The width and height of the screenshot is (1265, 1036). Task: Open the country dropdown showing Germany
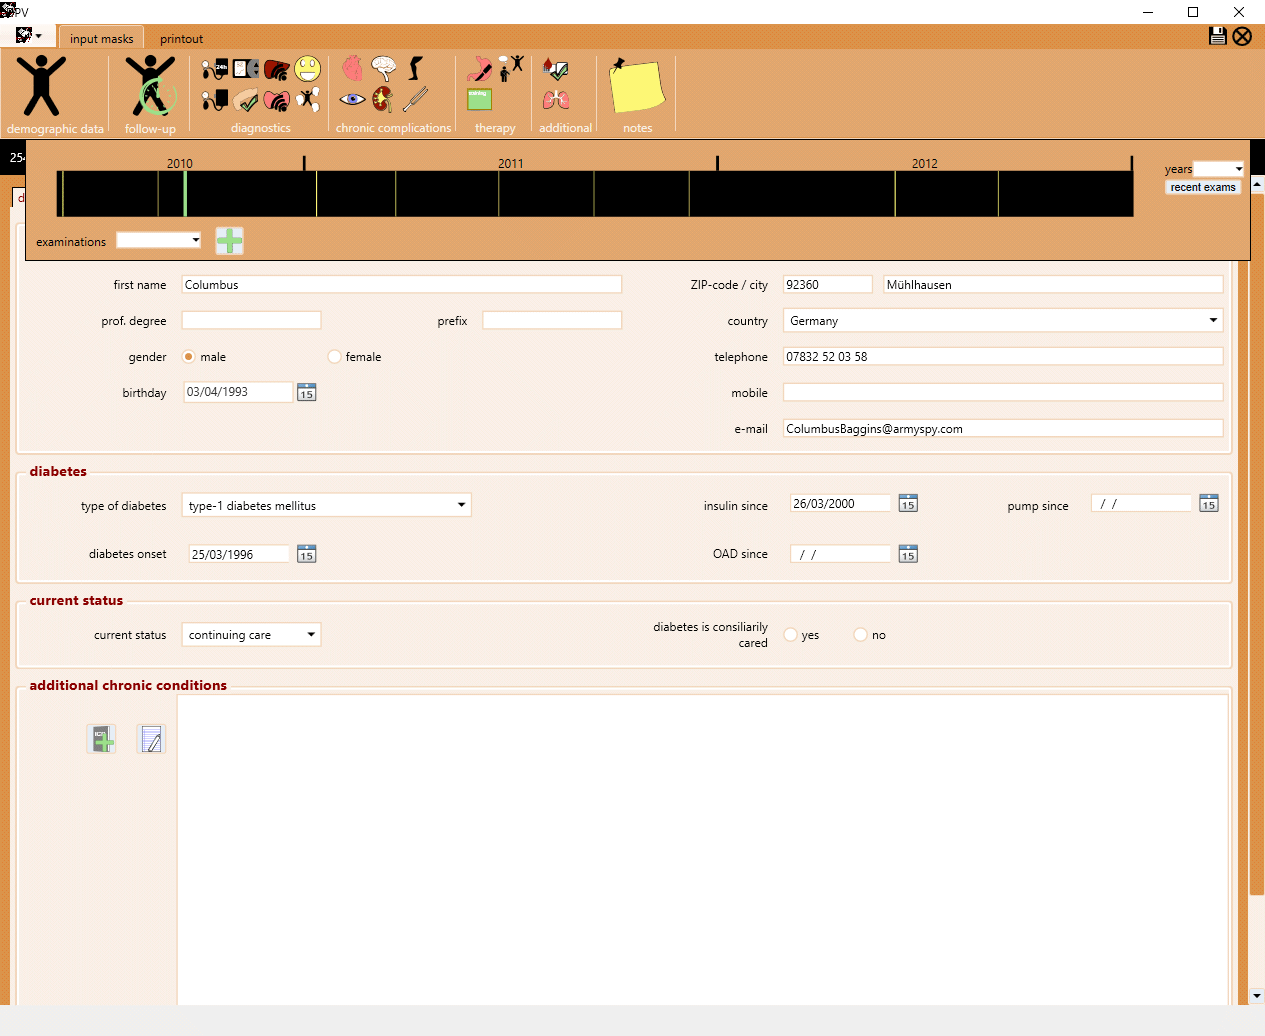click(1003, 320)
